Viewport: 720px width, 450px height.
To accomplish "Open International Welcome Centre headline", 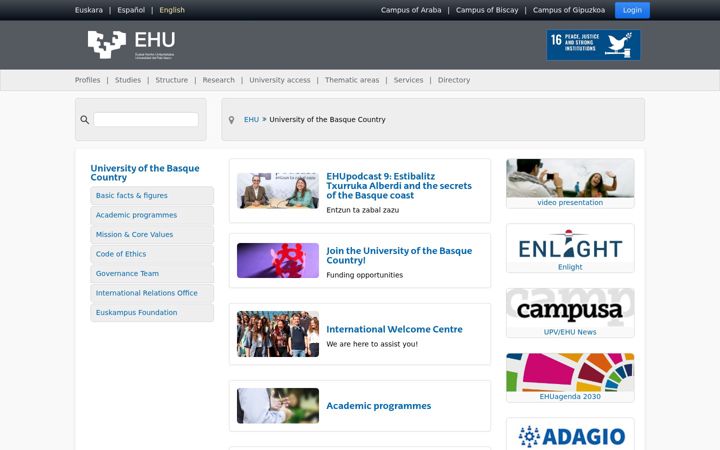I will click(x=394, y=329).
